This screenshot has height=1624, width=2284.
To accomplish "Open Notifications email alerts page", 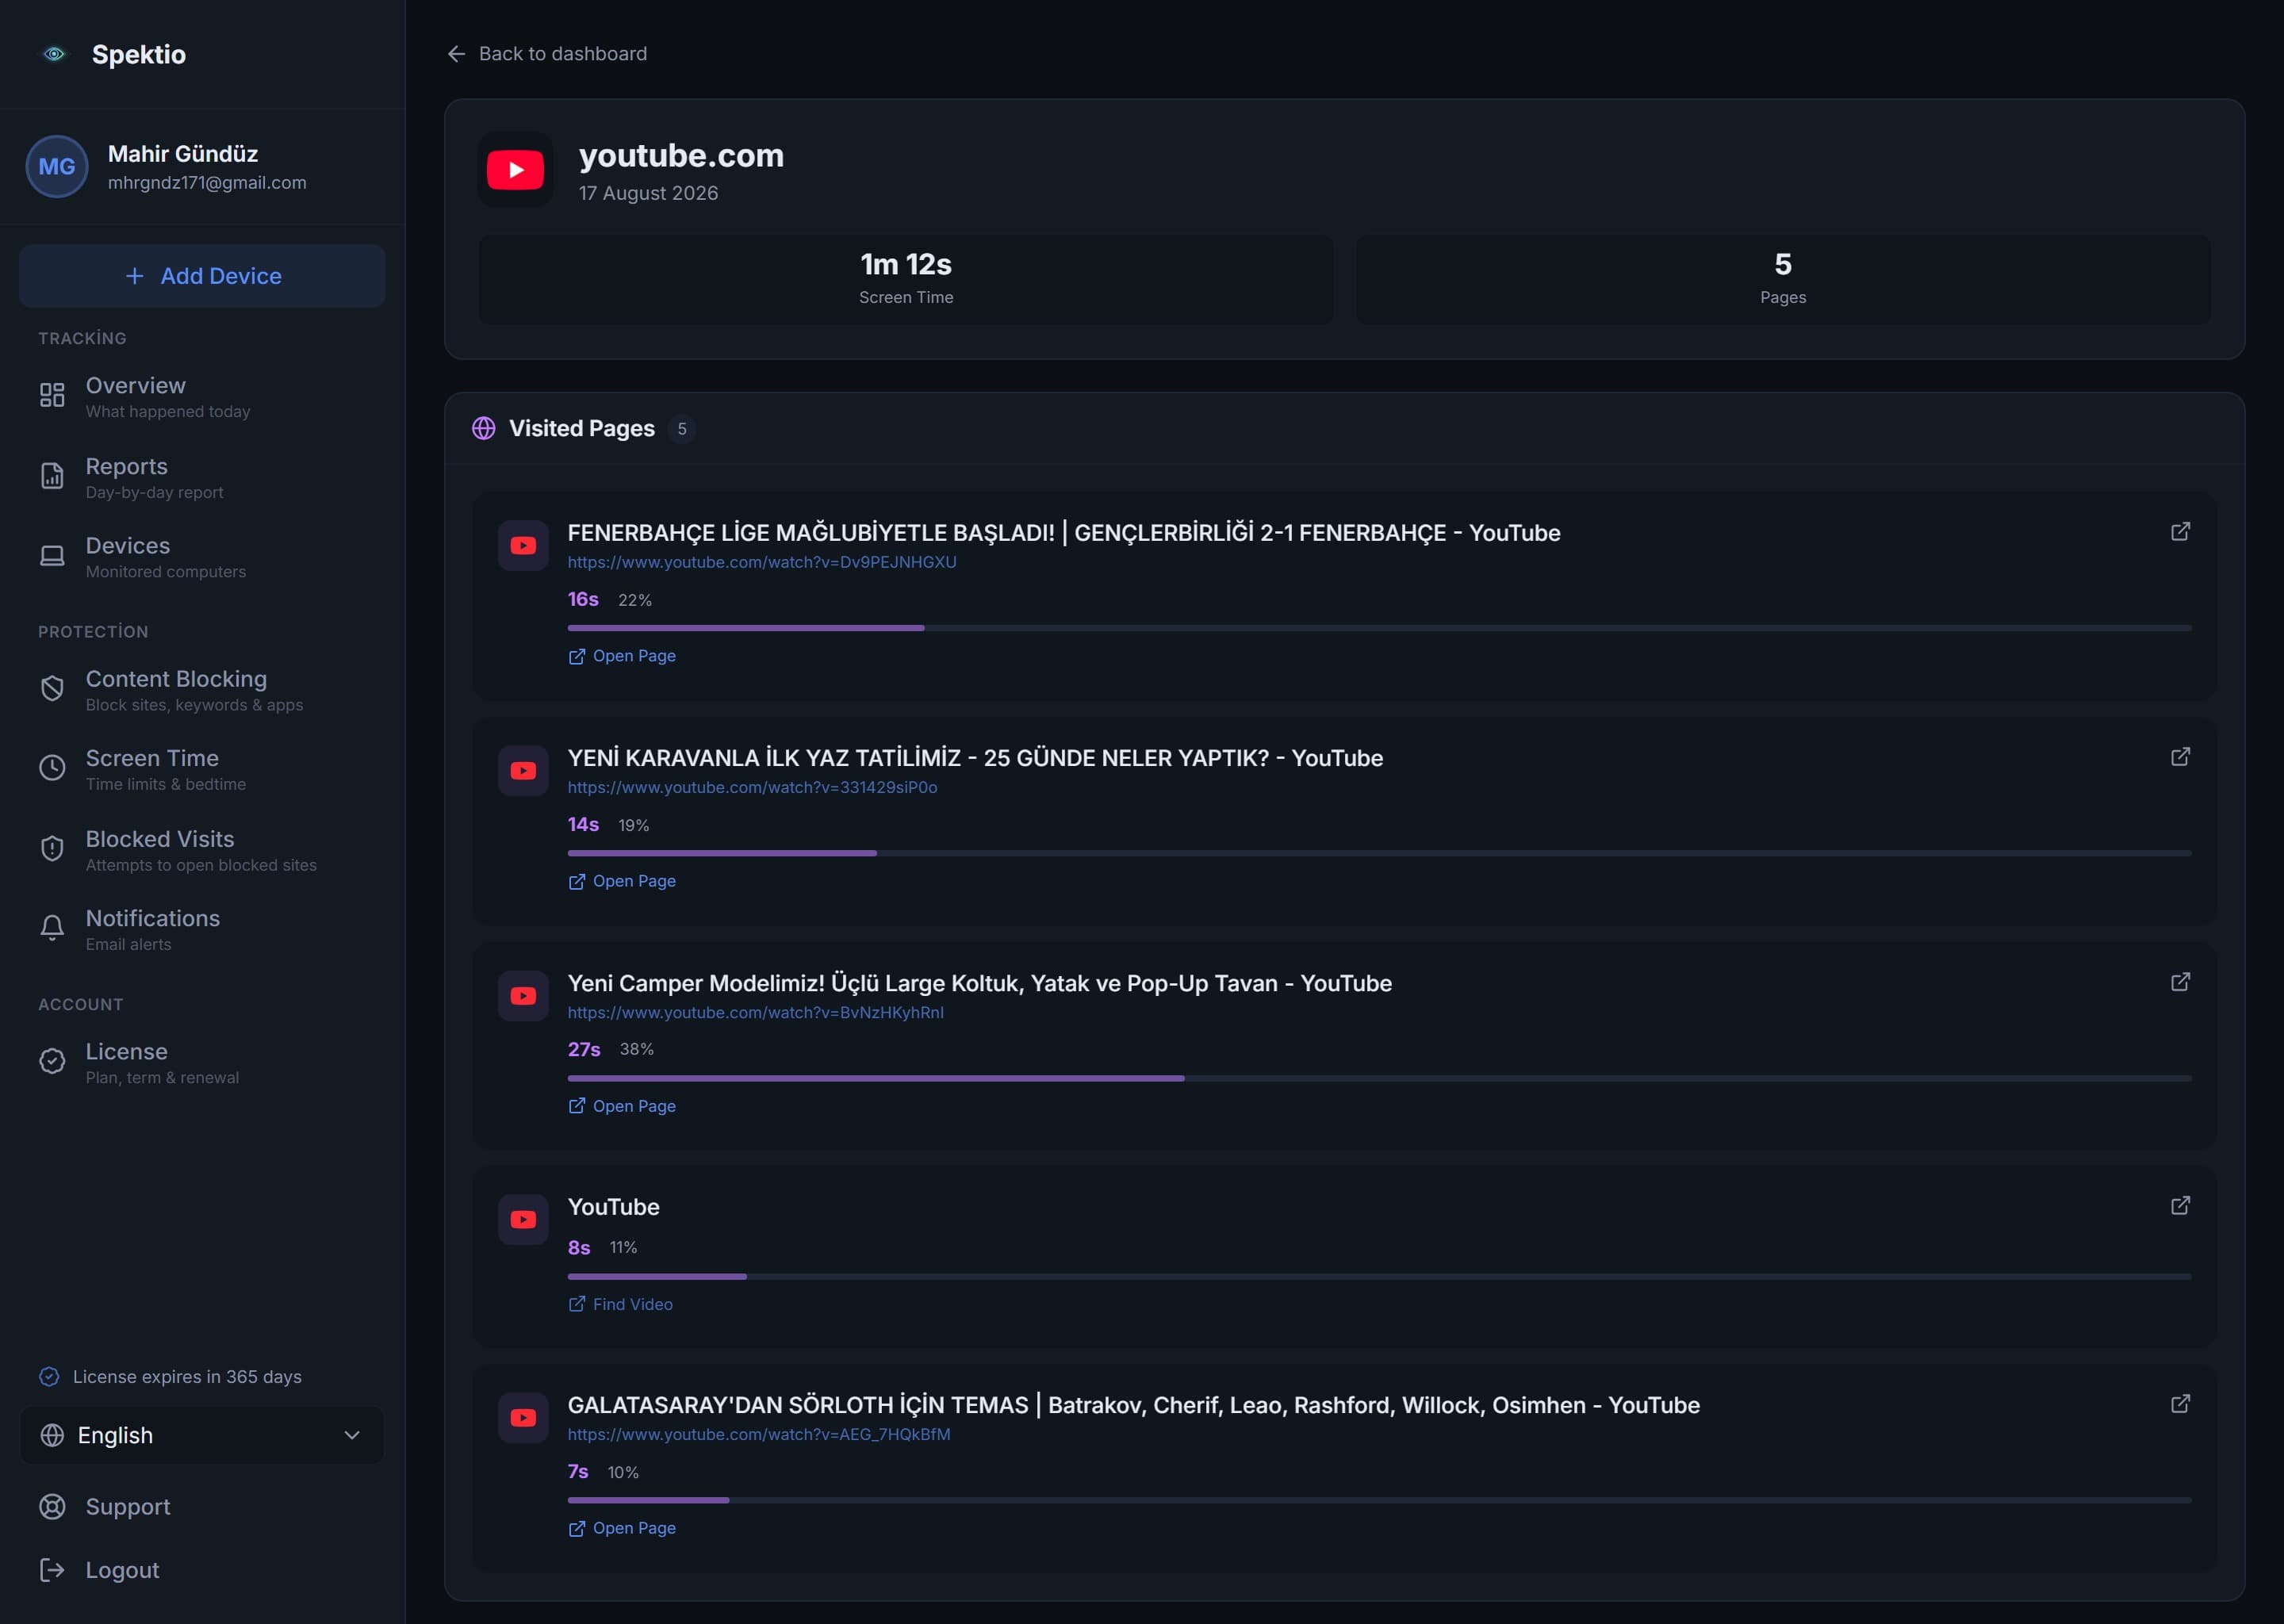I will [202, 930].
